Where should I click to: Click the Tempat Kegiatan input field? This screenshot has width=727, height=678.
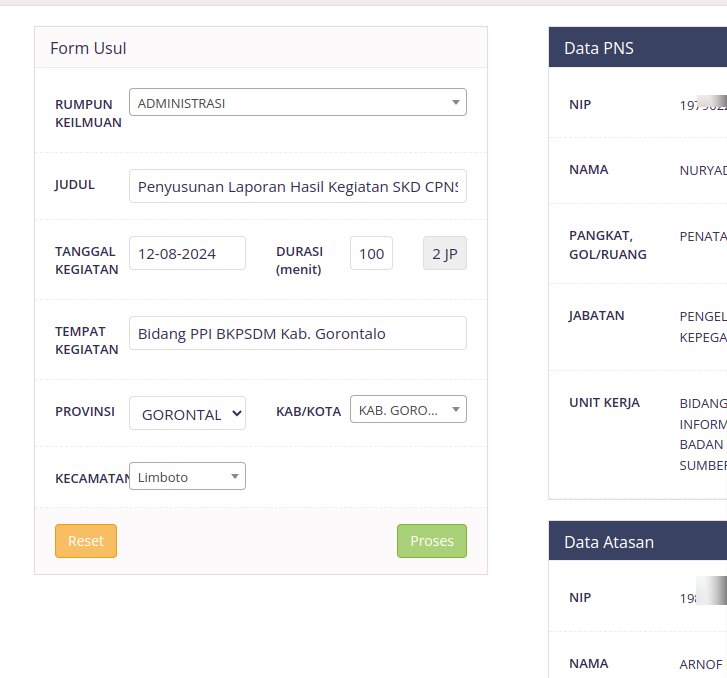(x=297, y=333)
